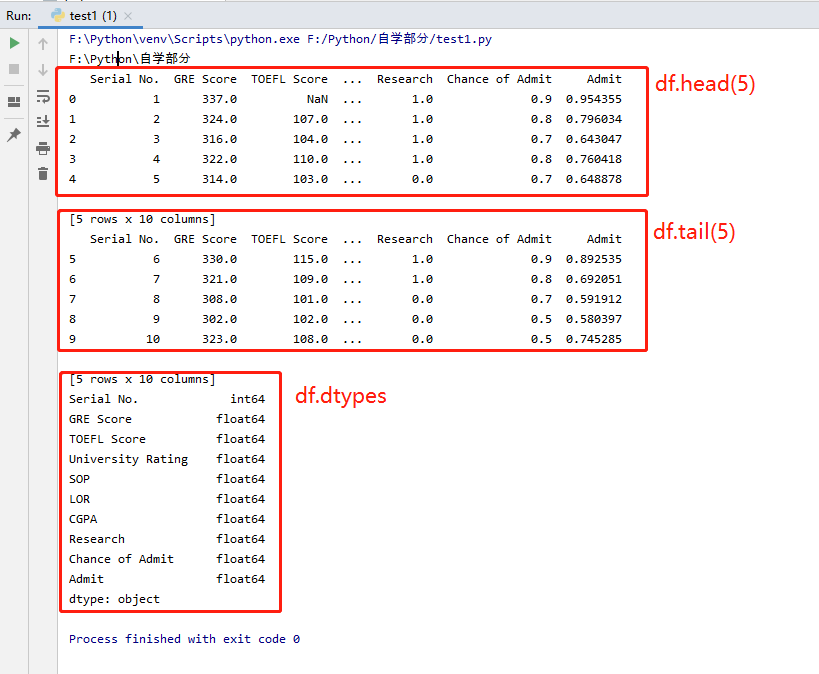The height and width of the screenshot is (674, 819).
Task: Click the Run: tool window label
Action: [x=18, y=15]
